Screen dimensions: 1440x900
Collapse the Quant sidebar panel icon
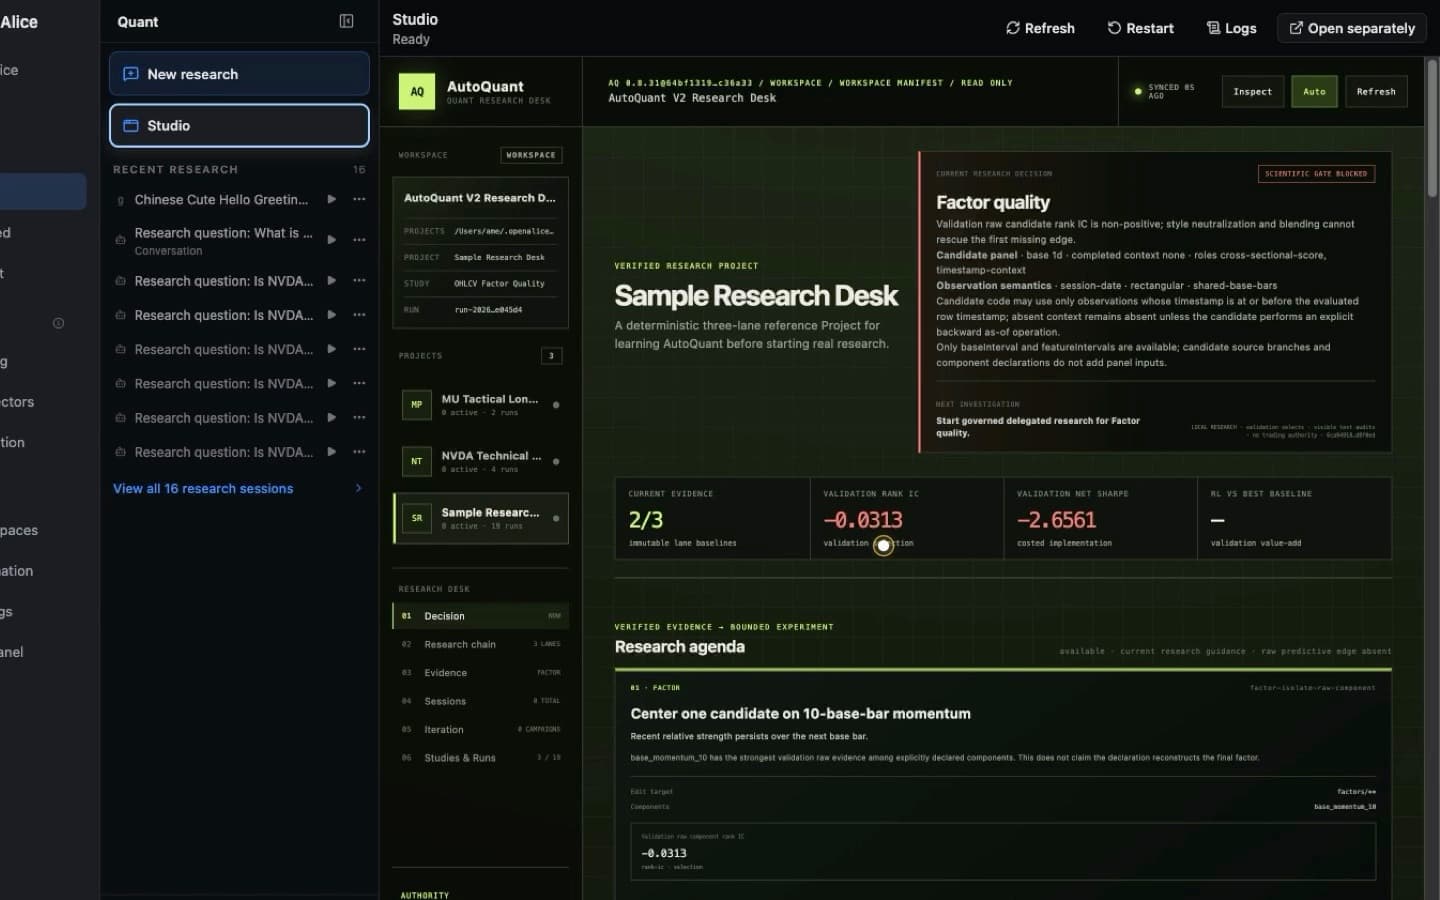[346, 21]
